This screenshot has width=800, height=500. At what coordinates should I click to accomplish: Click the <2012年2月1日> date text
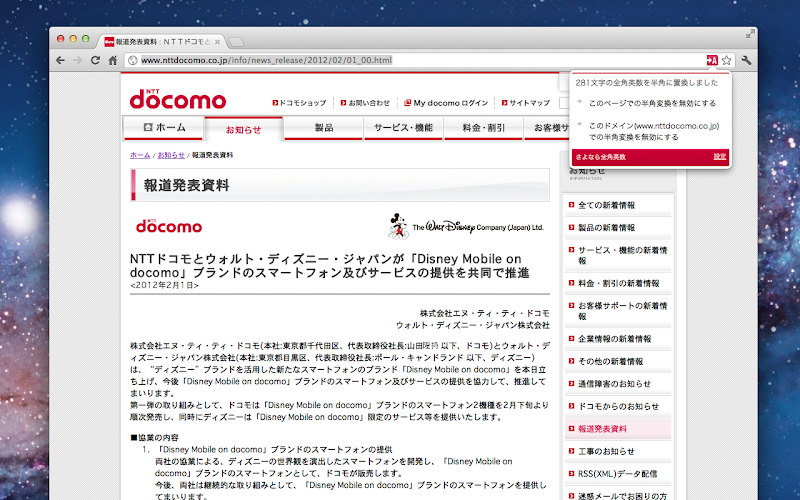[x=164, y=286]
